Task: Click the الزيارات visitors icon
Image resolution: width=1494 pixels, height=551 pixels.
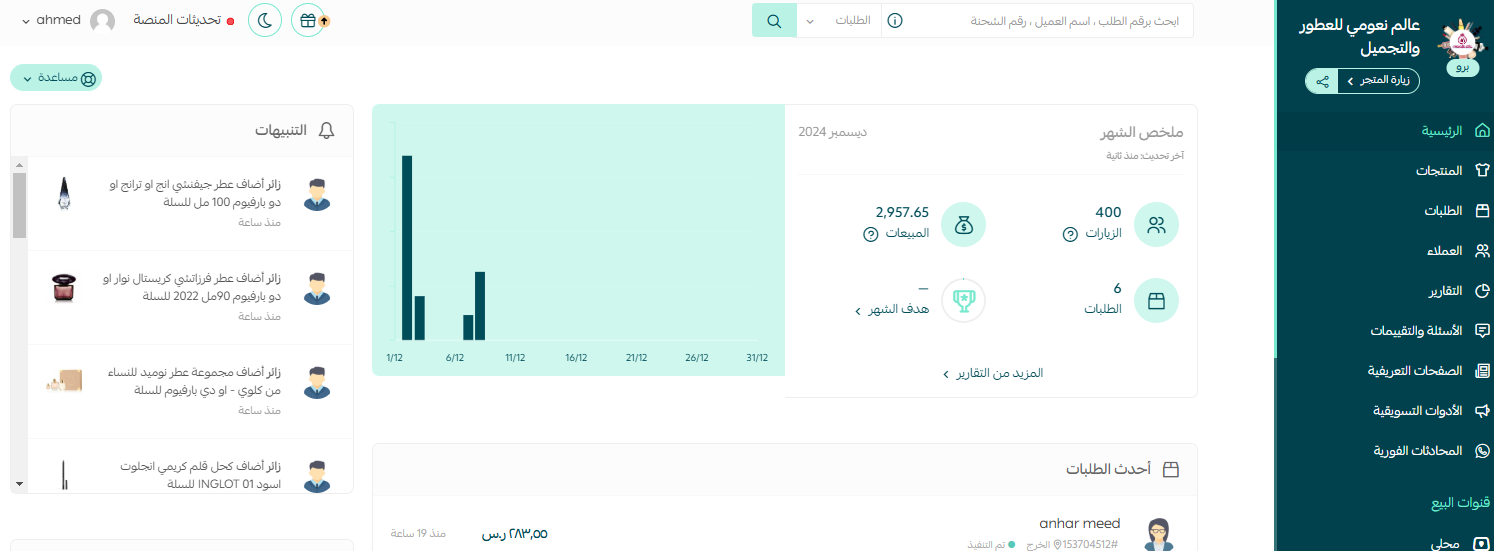Action: (1157, 225)
